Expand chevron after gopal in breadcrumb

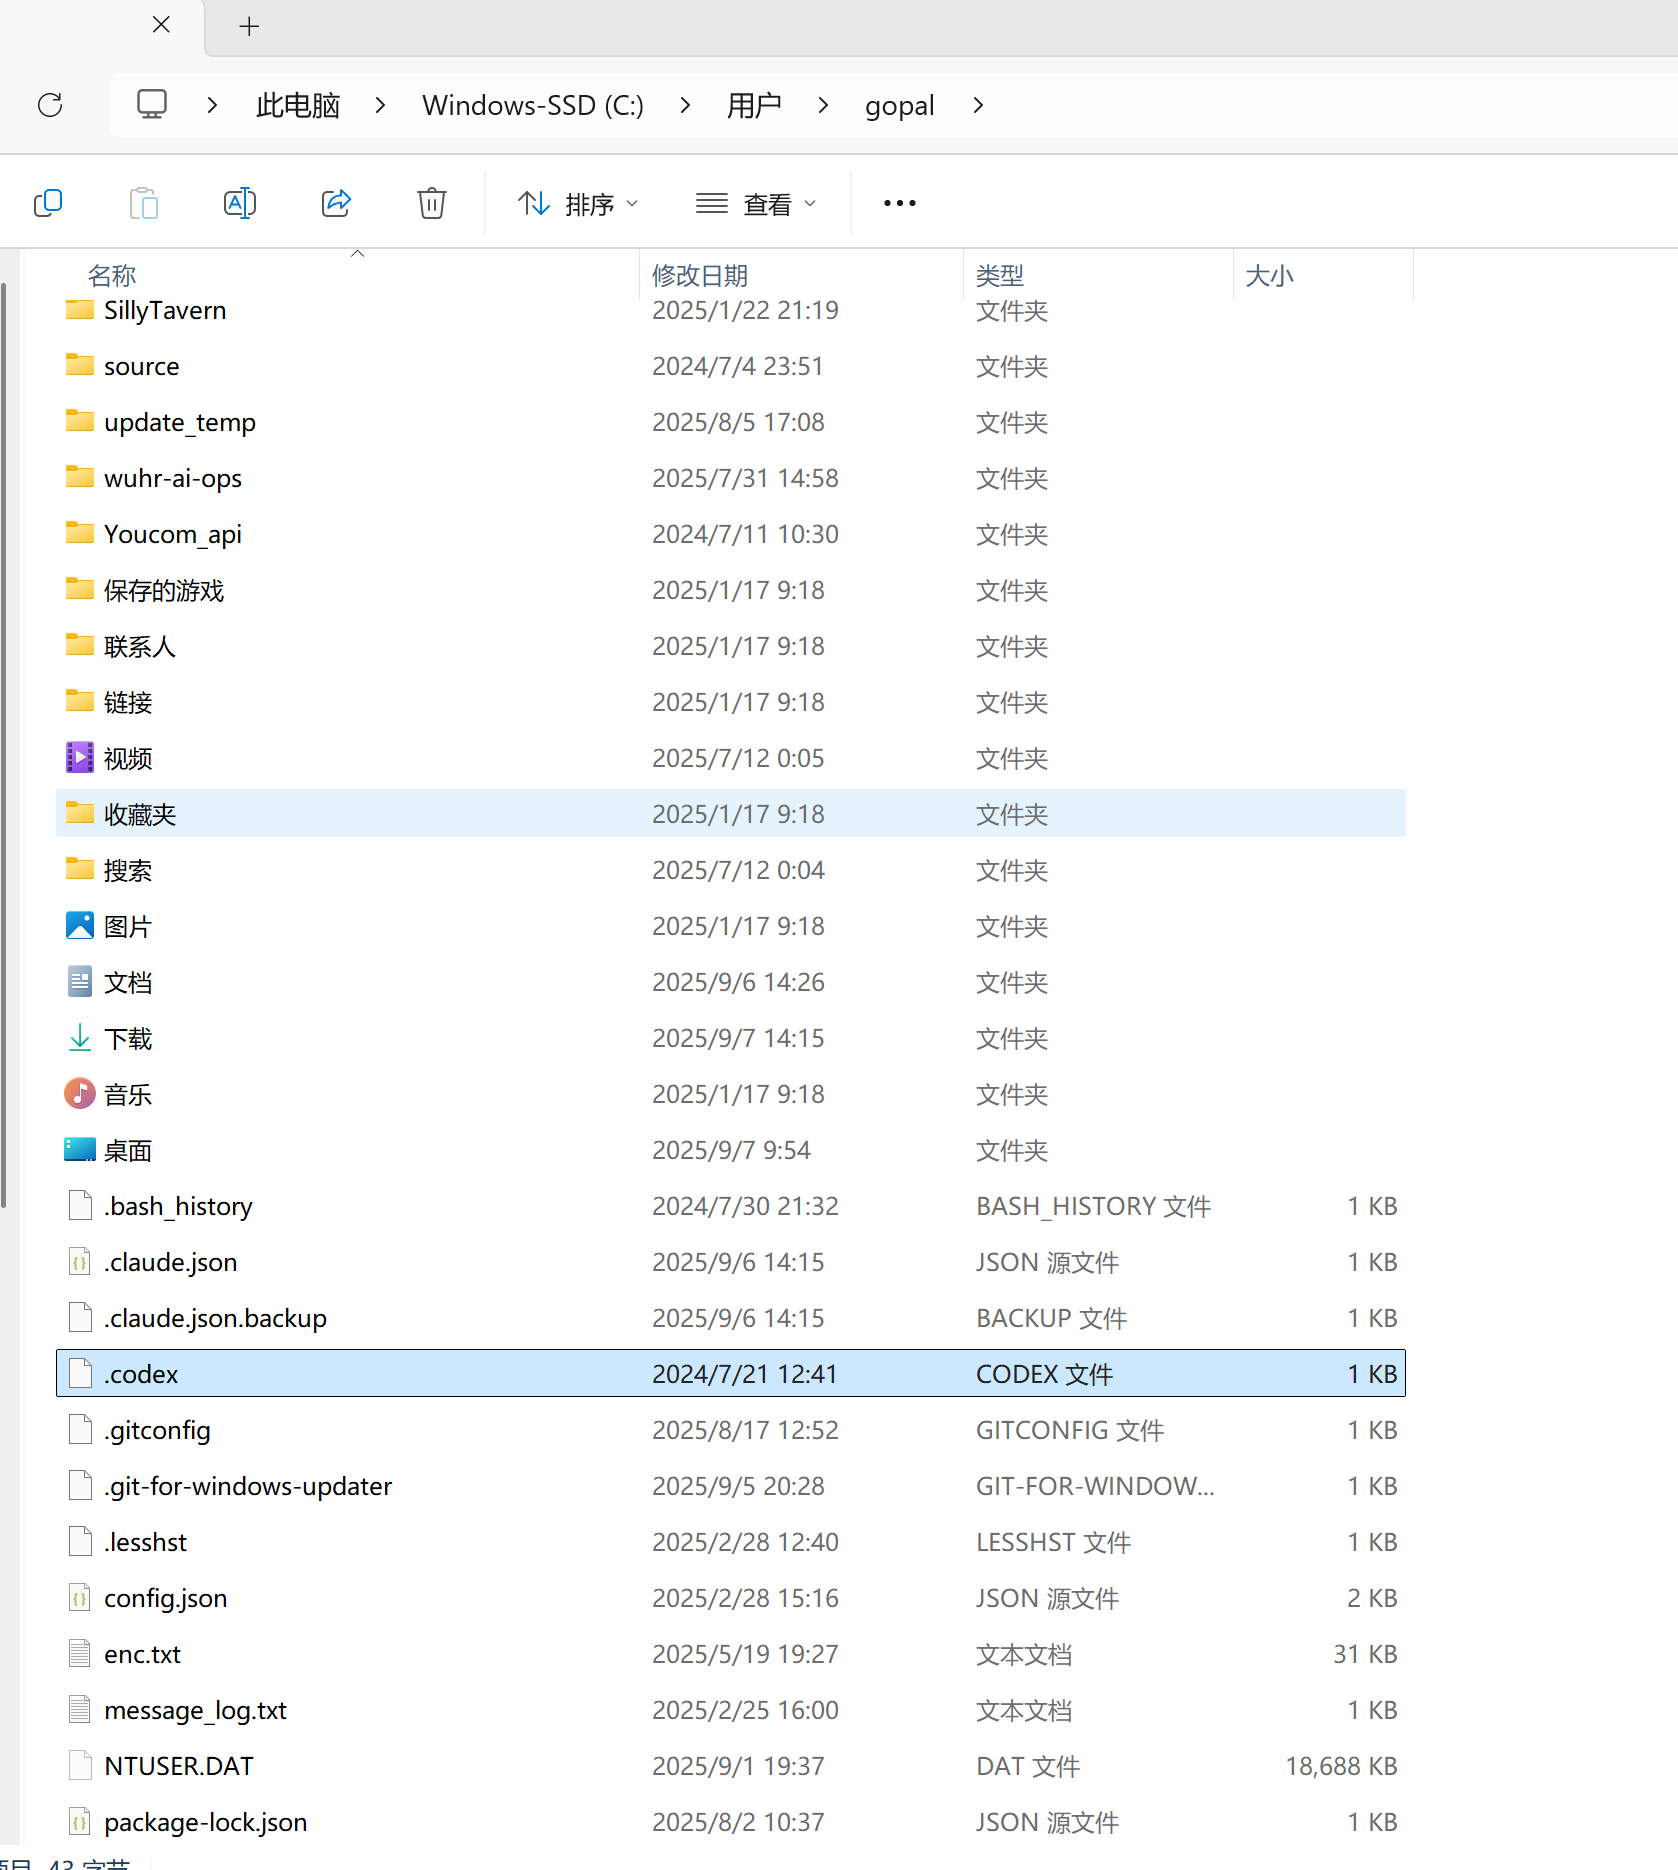coord(978,105)
